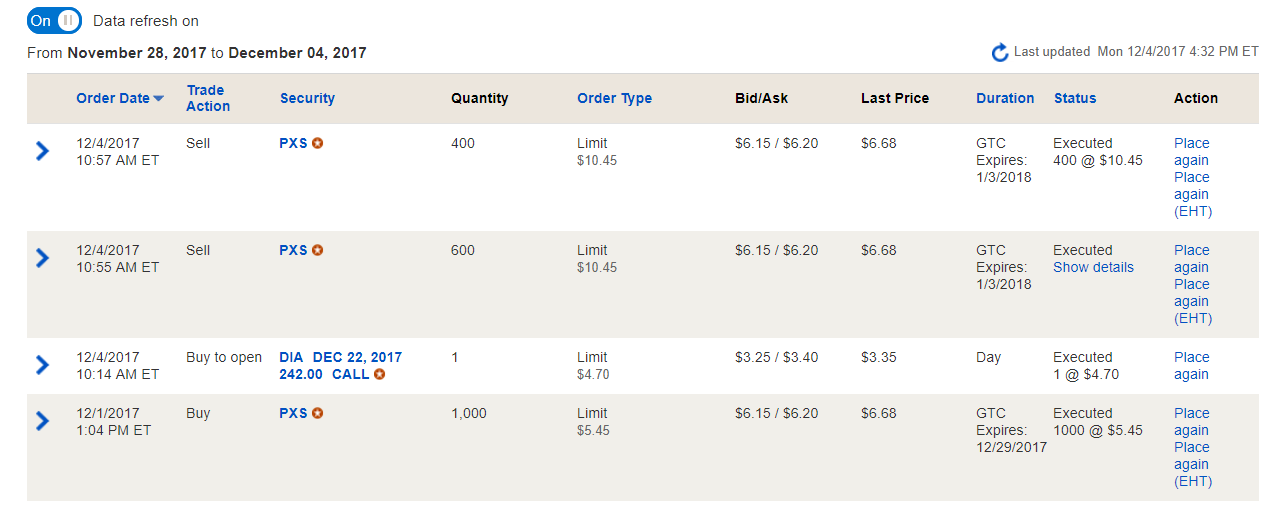
Task: Sort by Duration column header
Action: coord(1005,98)
